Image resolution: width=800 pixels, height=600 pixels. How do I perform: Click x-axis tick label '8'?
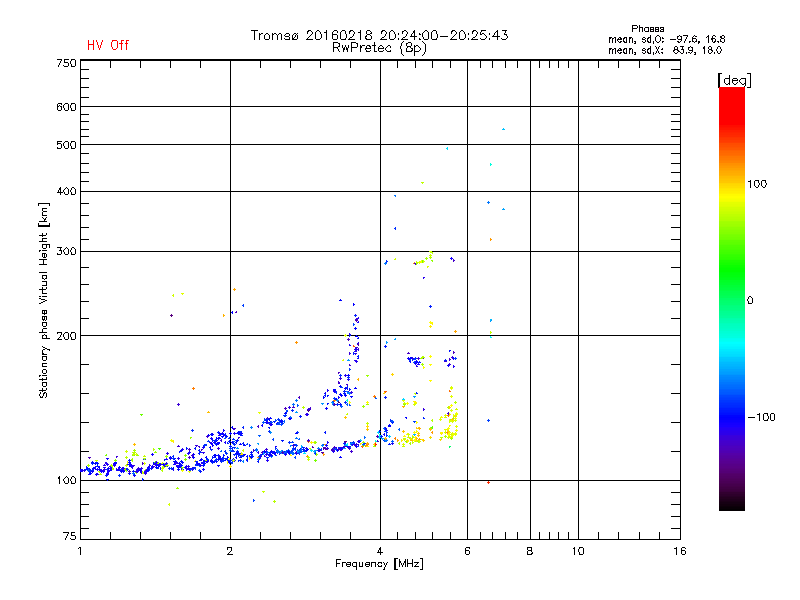click(530, 551)
